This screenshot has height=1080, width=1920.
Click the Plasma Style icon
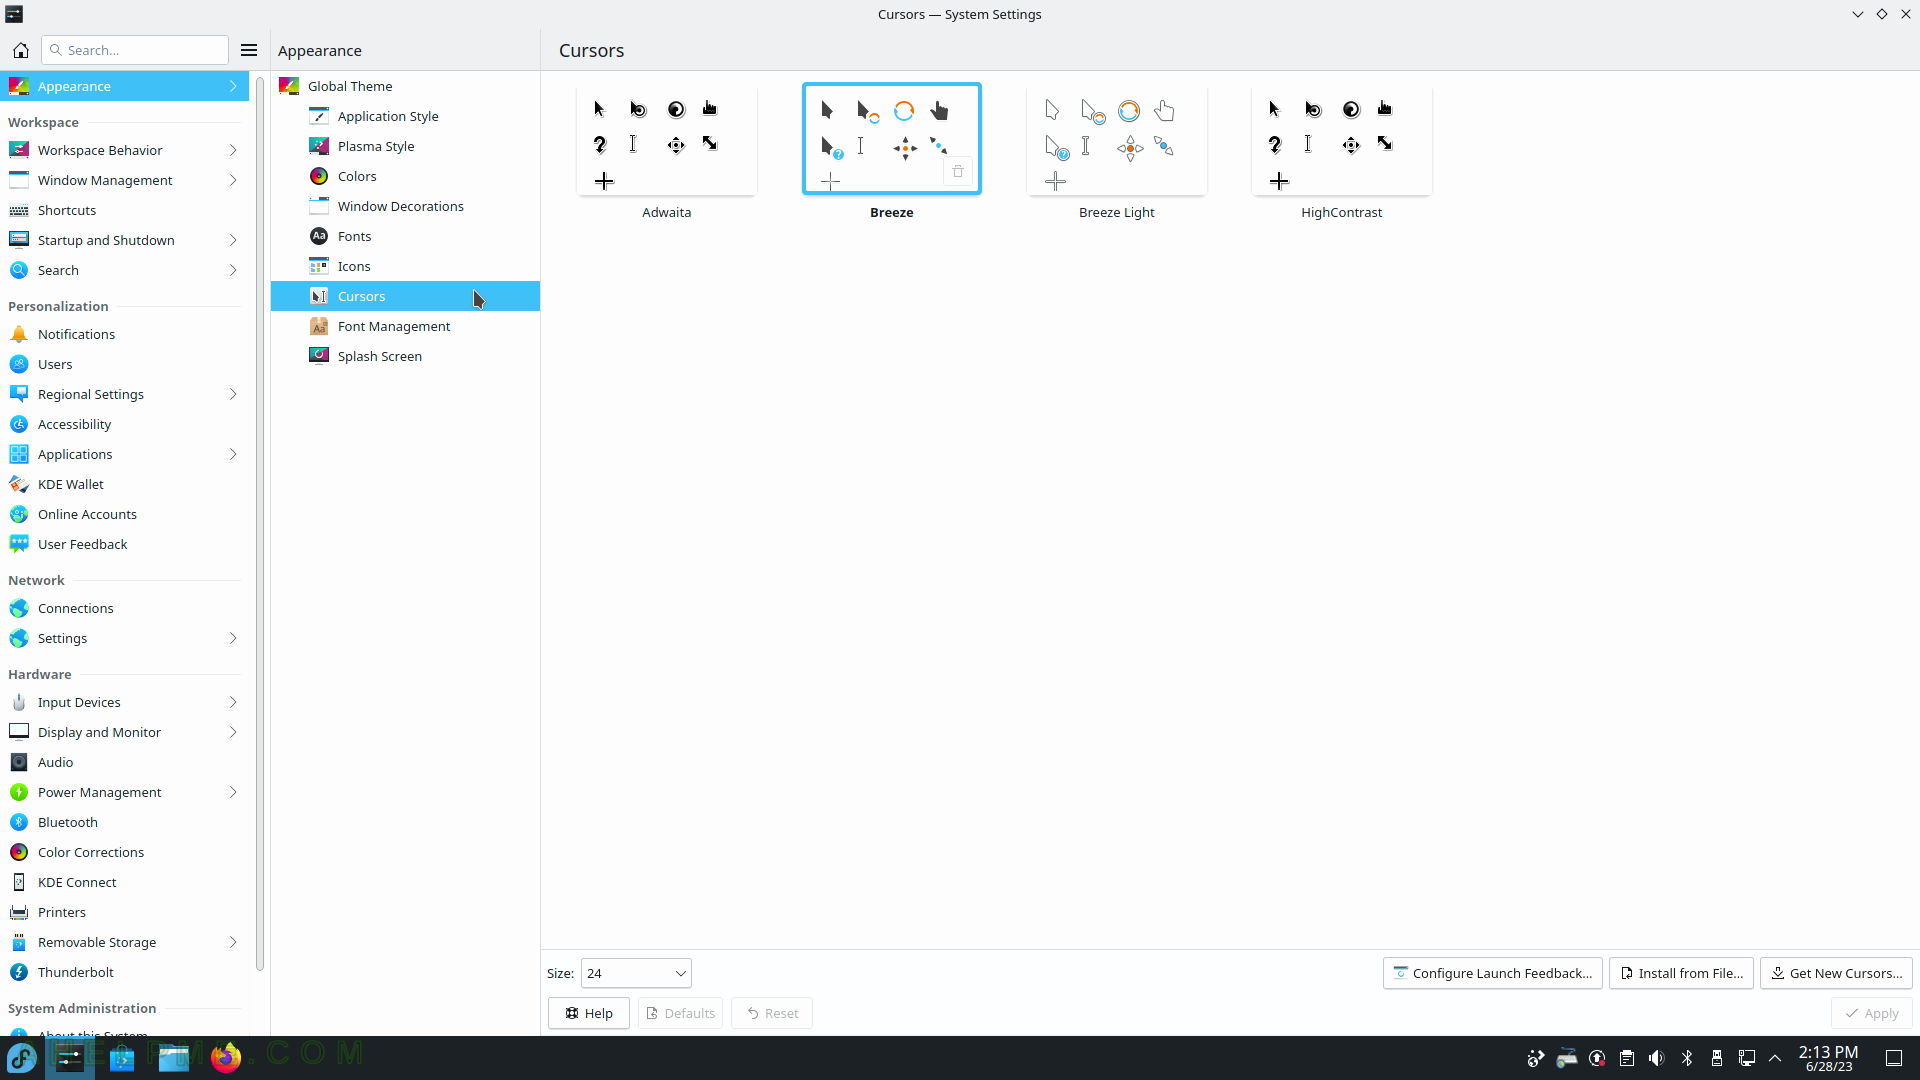319,146
